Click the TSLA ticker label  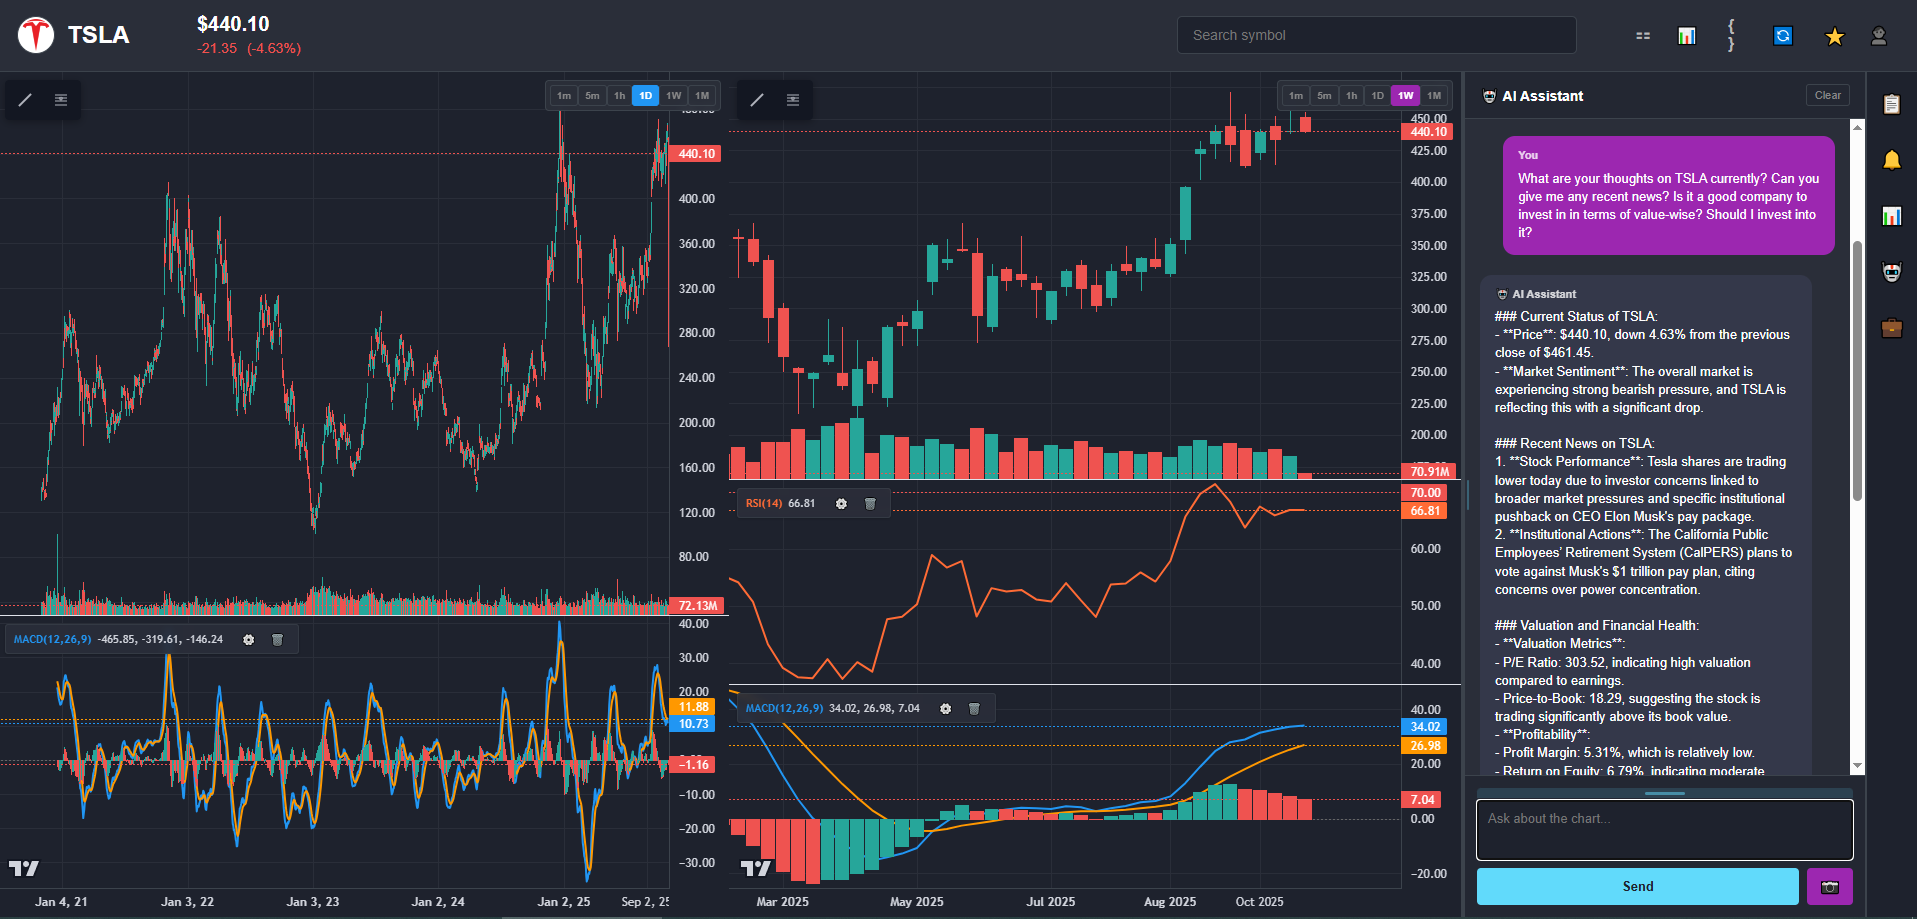98,35
